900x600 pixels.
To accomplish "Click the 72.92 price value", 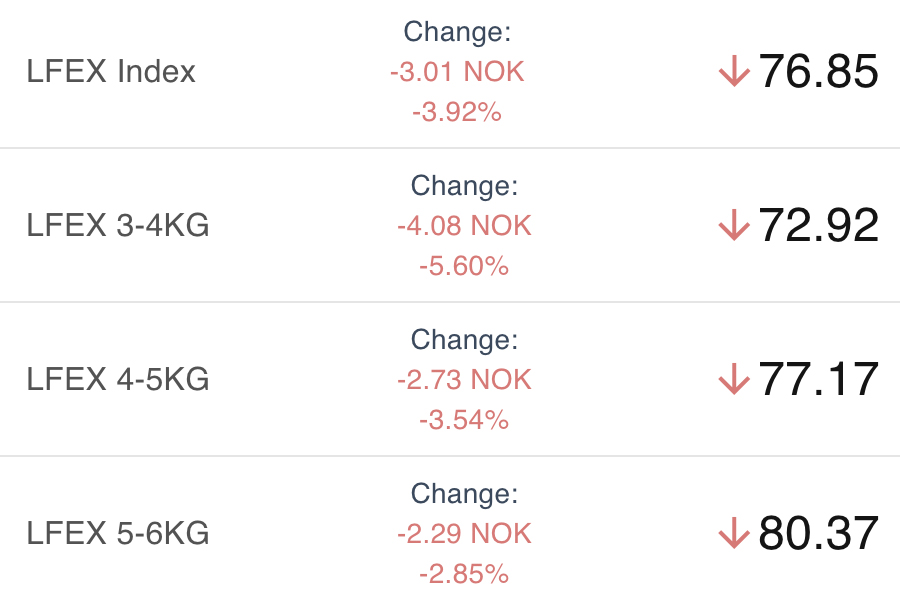I will (818, 226).
